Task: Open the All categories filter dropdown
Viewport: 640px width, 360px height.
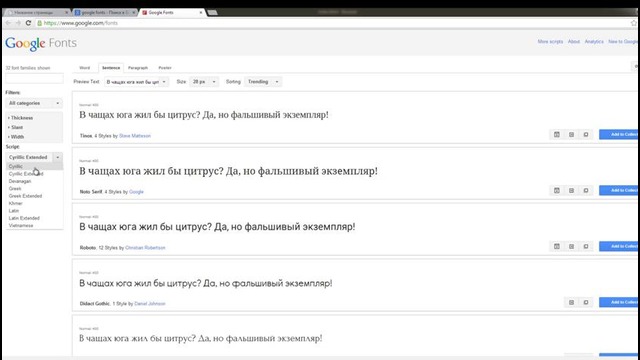Action: point(34,103)
